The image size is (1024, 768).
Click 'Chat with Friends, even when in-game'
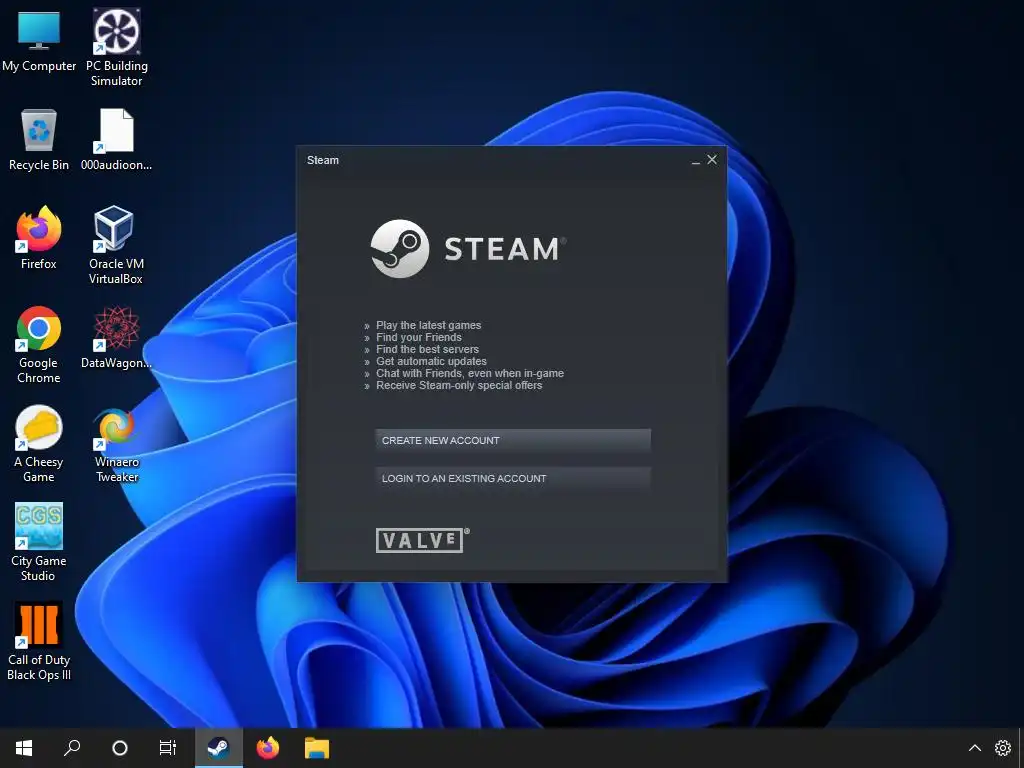[470, 374]
